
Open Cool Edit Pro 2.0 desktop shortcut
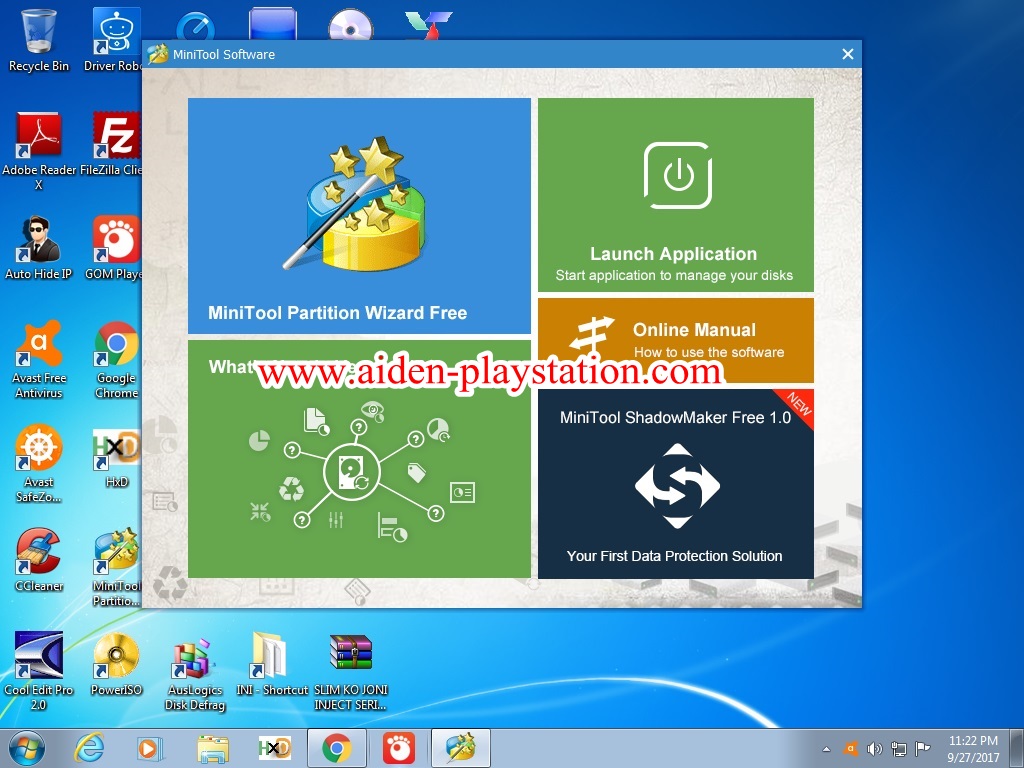(39, 671)
